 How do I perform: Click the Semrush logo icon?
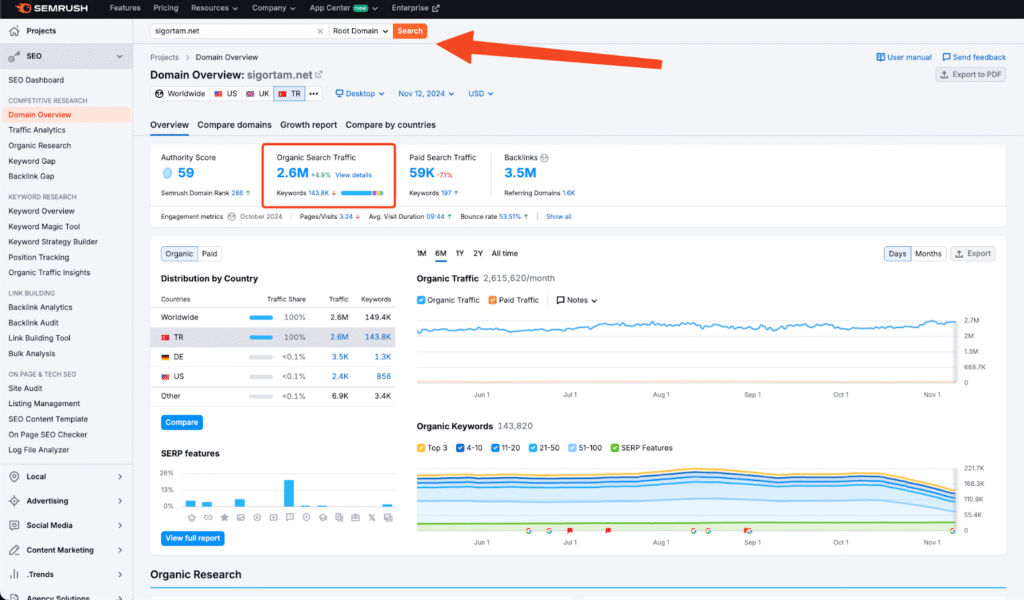[x=23, y=8]
